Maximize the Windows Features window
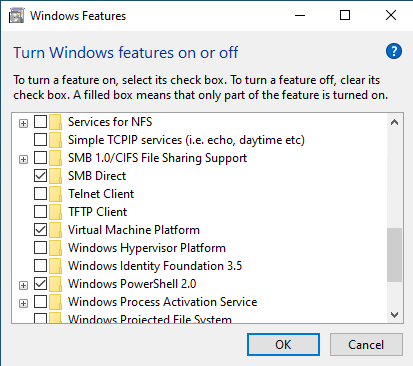 coord(345,15)
